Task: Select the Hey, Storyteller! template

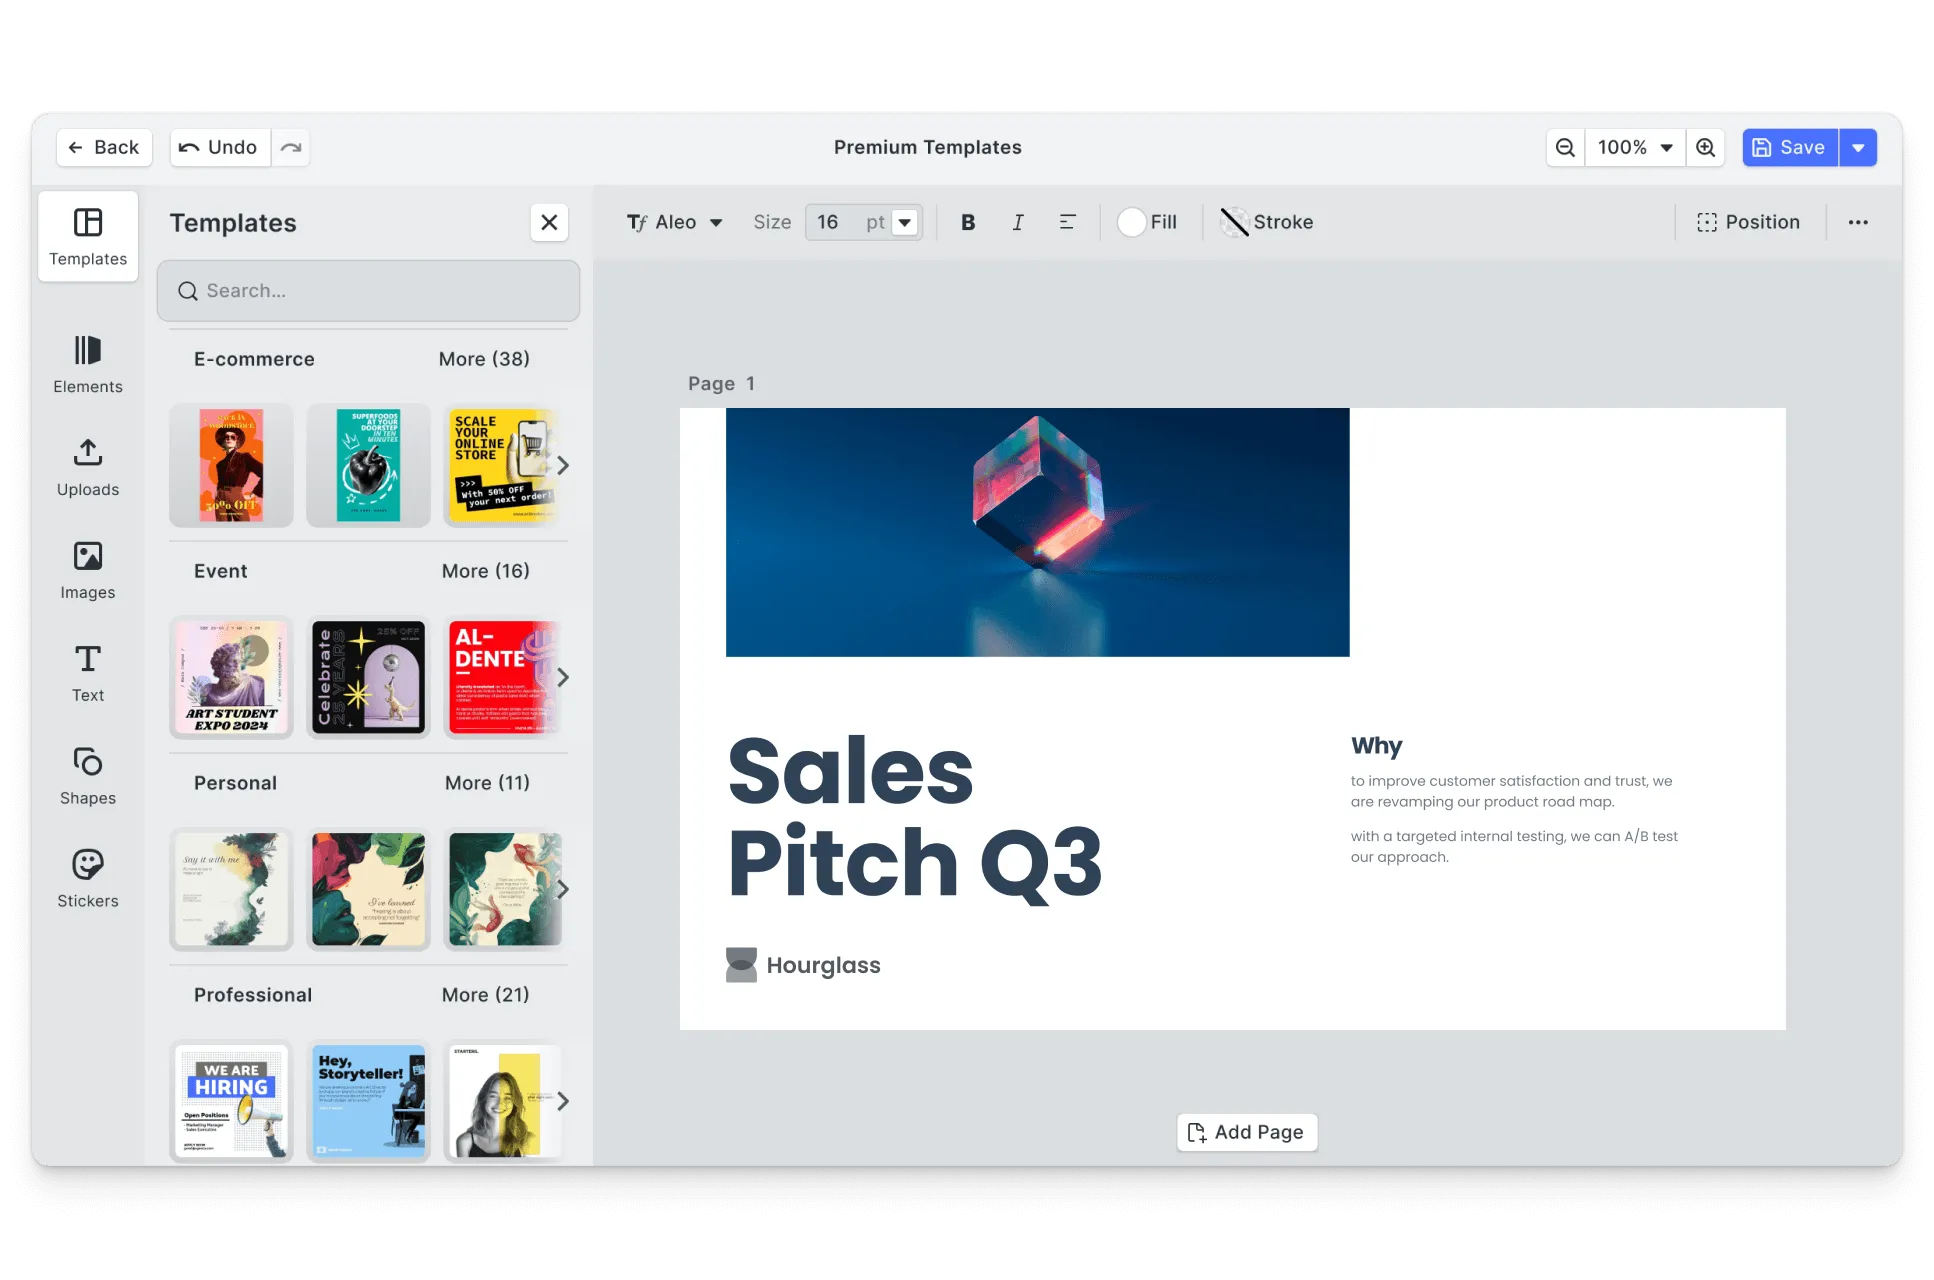Action: [368, 1101]
